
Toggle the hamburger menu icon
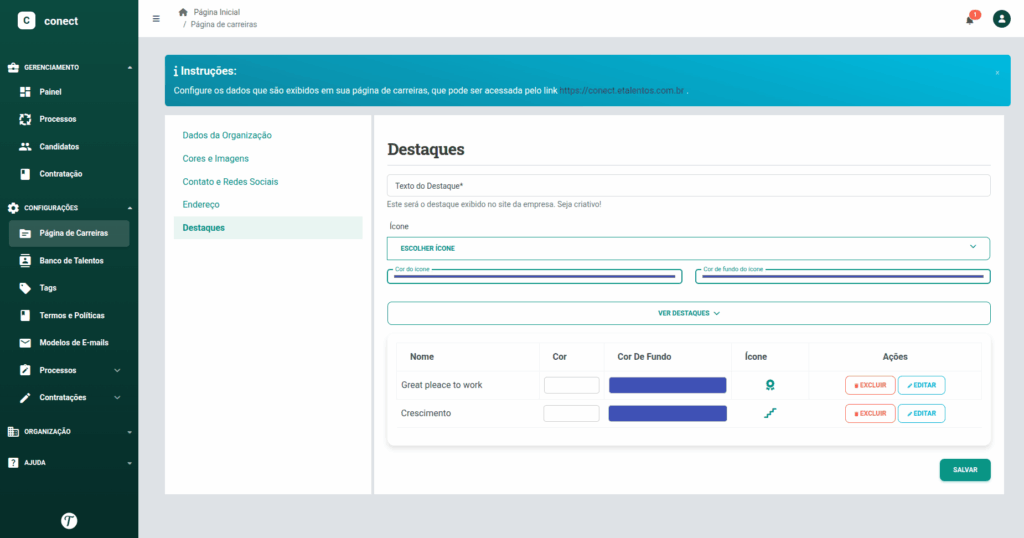(156, 19)
